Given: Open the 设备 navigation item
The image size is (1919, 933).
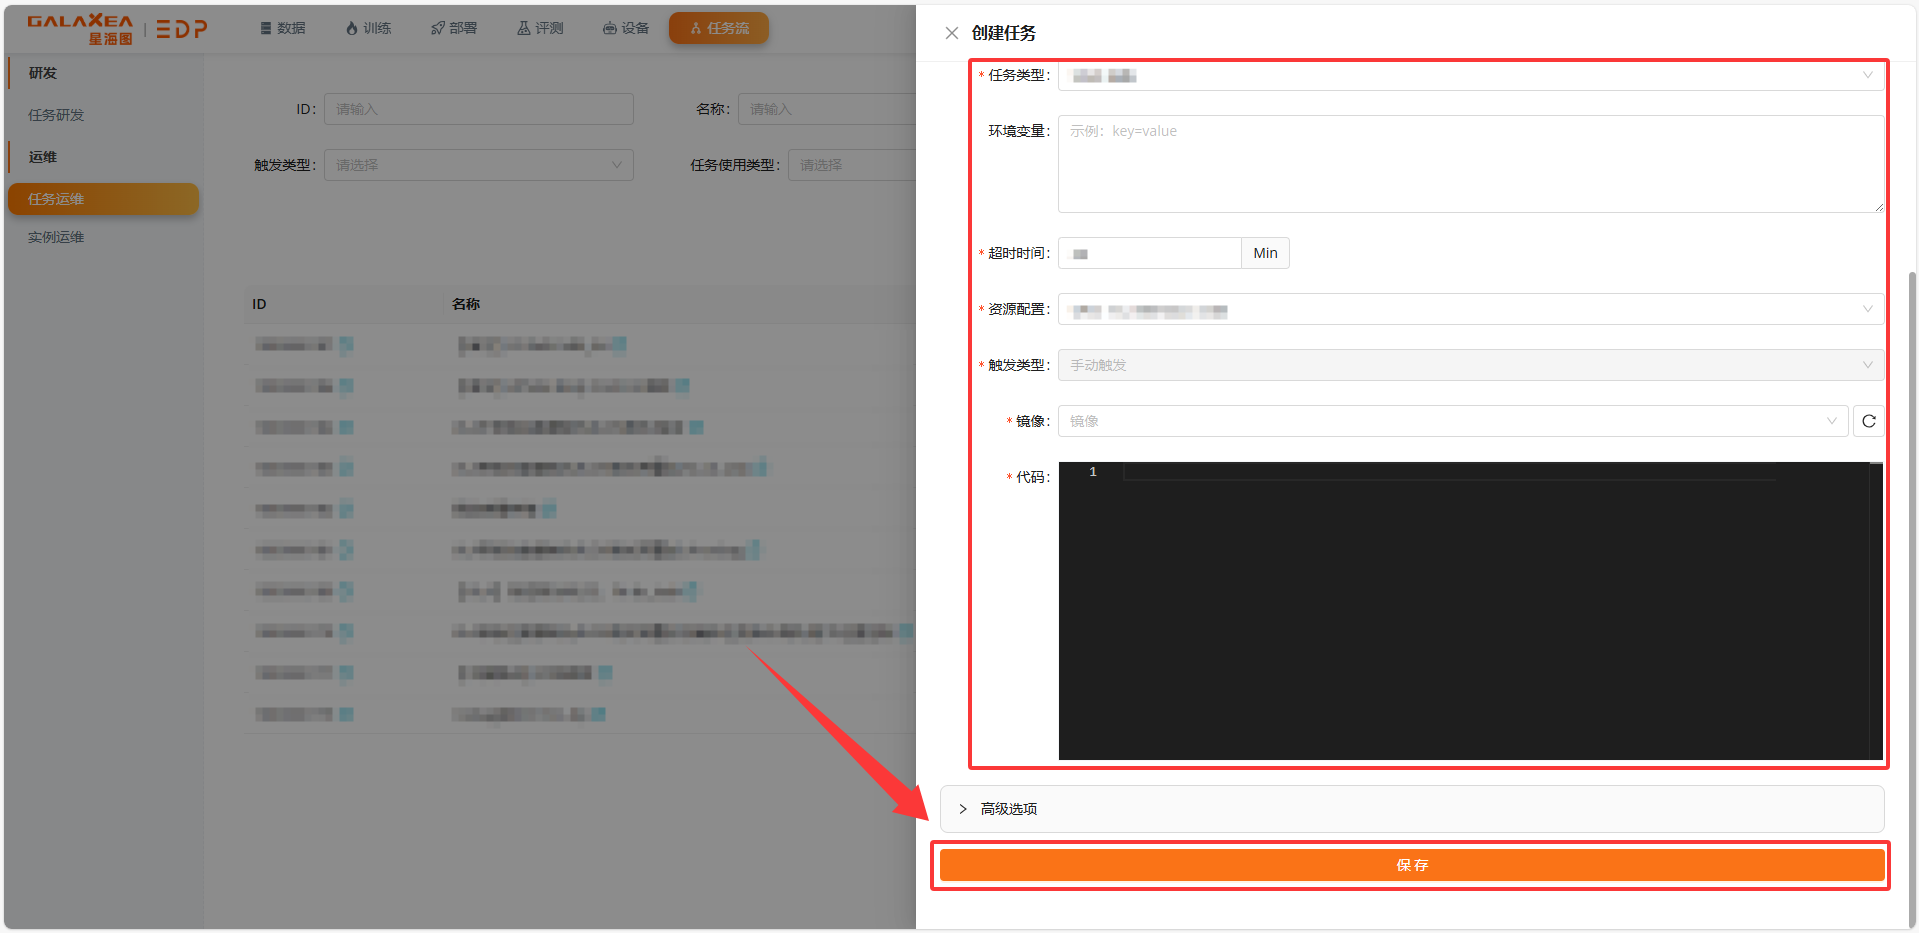Looking at the screenshot, I should click(x=626, y=28).
